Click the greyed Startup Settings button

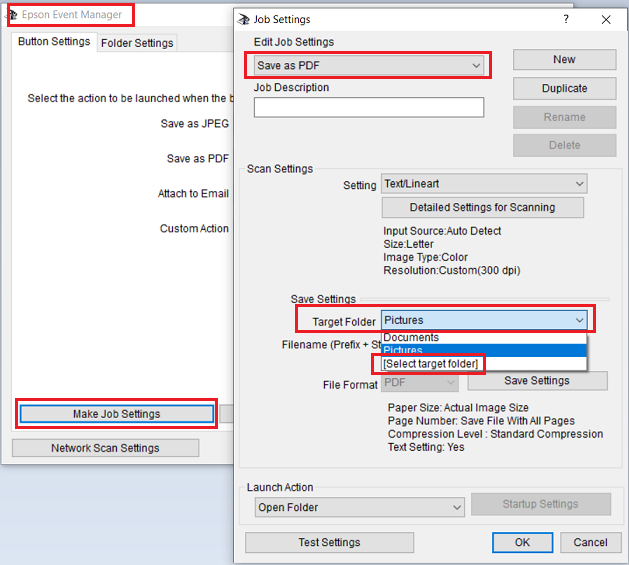tap(541, 504)
